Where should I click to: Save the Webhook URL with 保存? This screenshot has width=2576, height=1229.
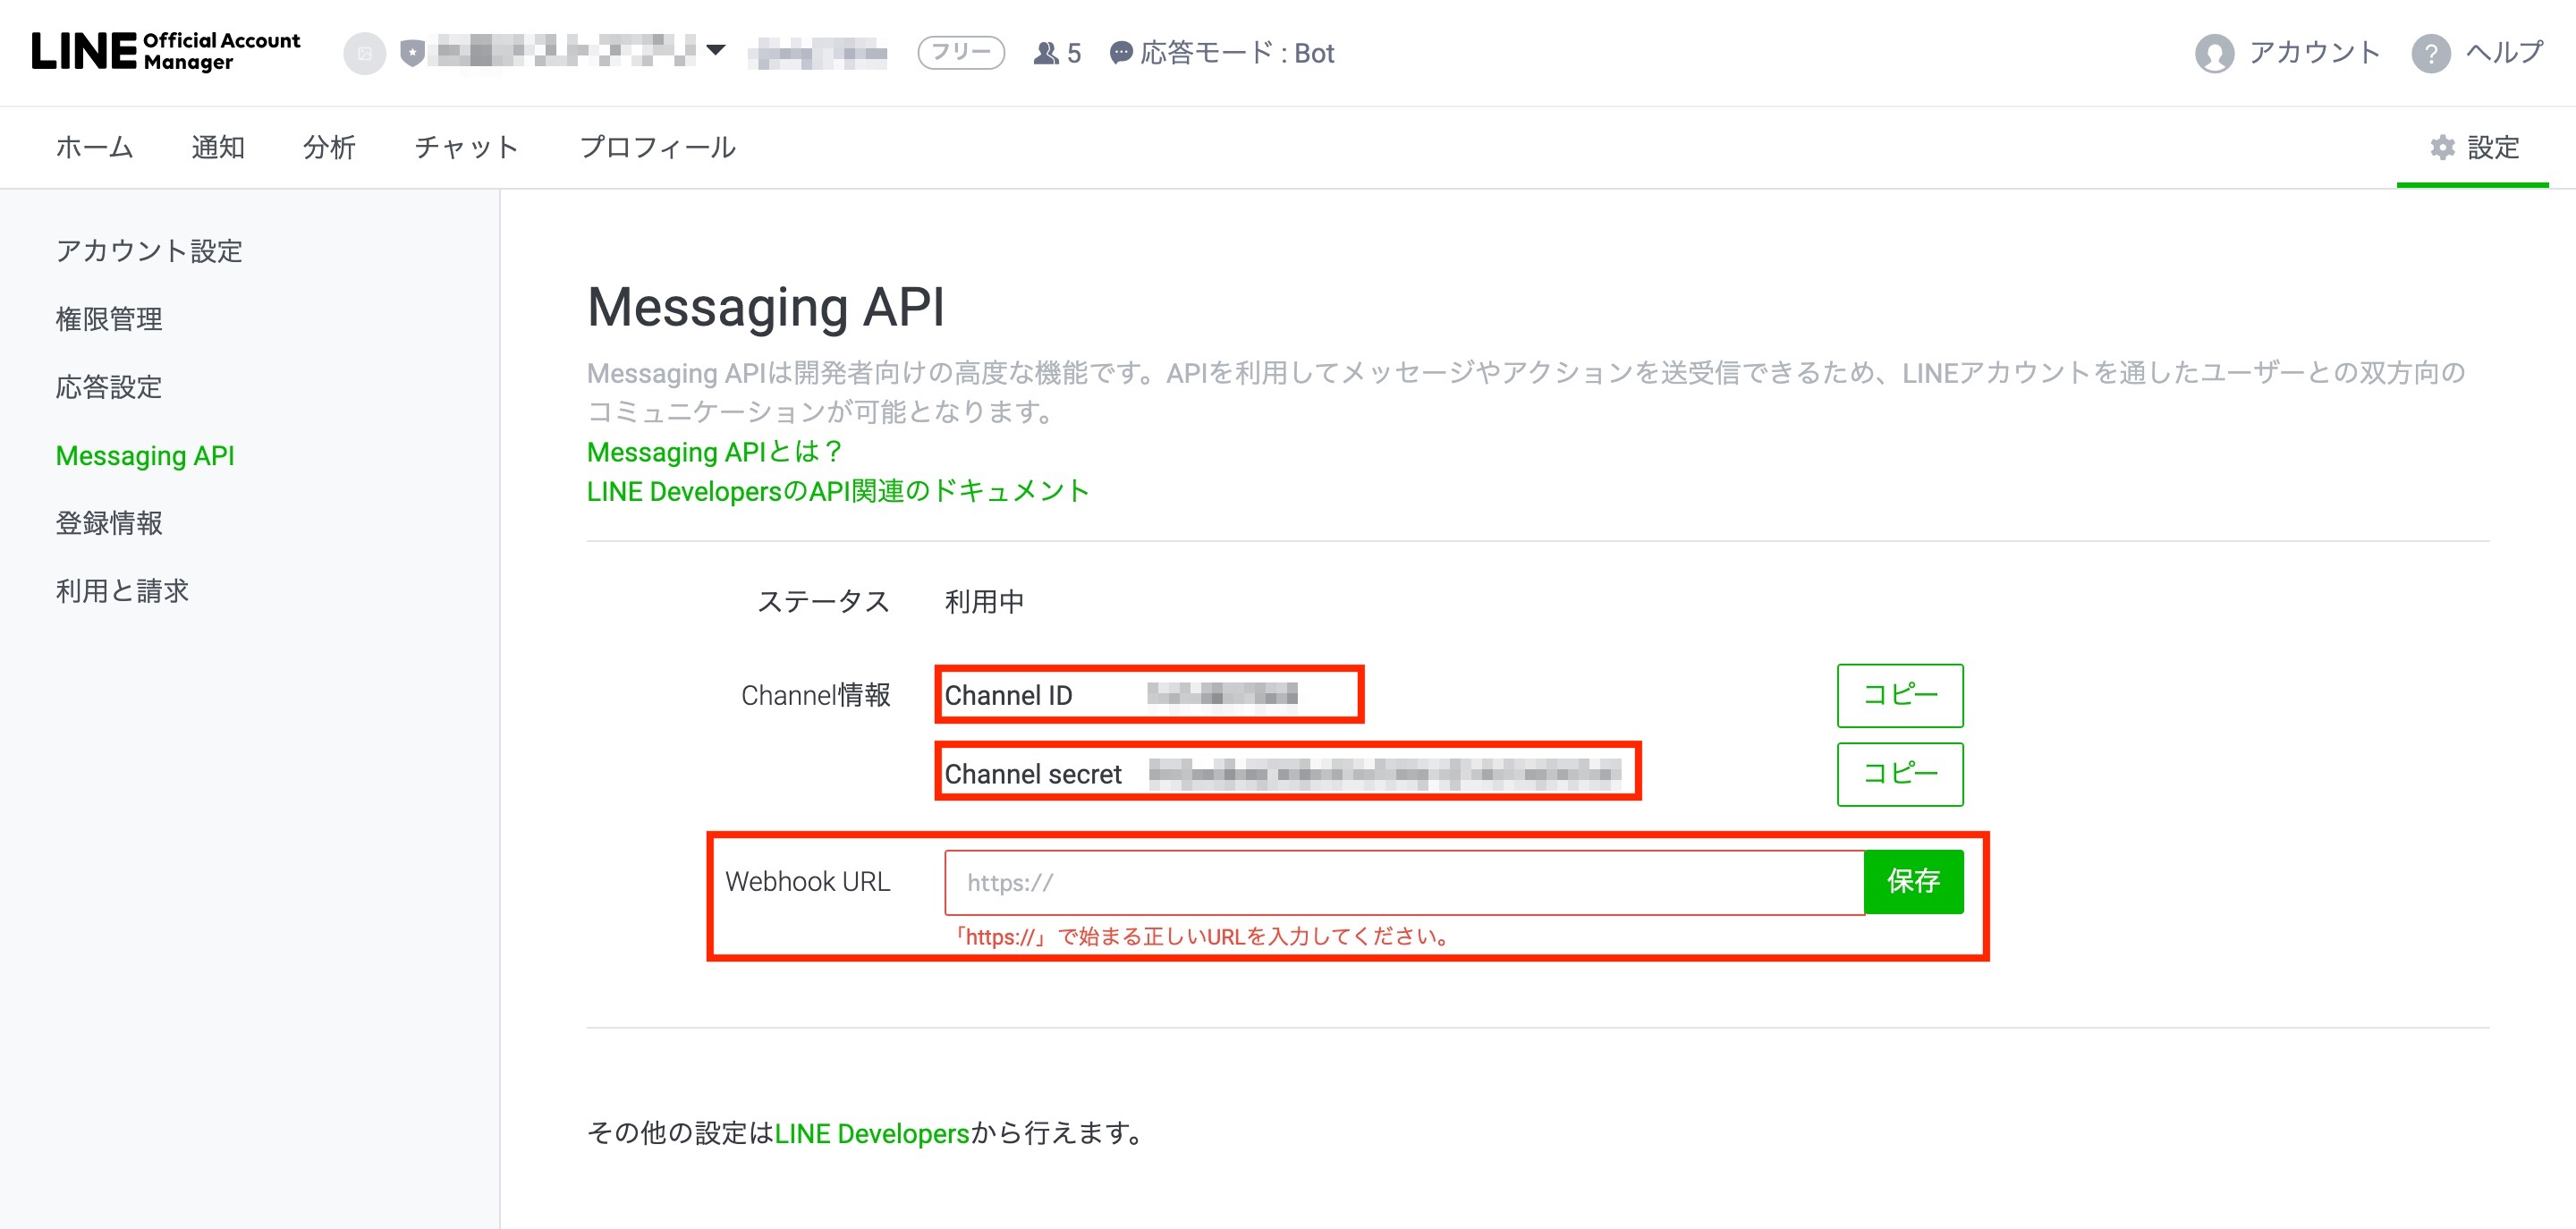[1914, 881]
